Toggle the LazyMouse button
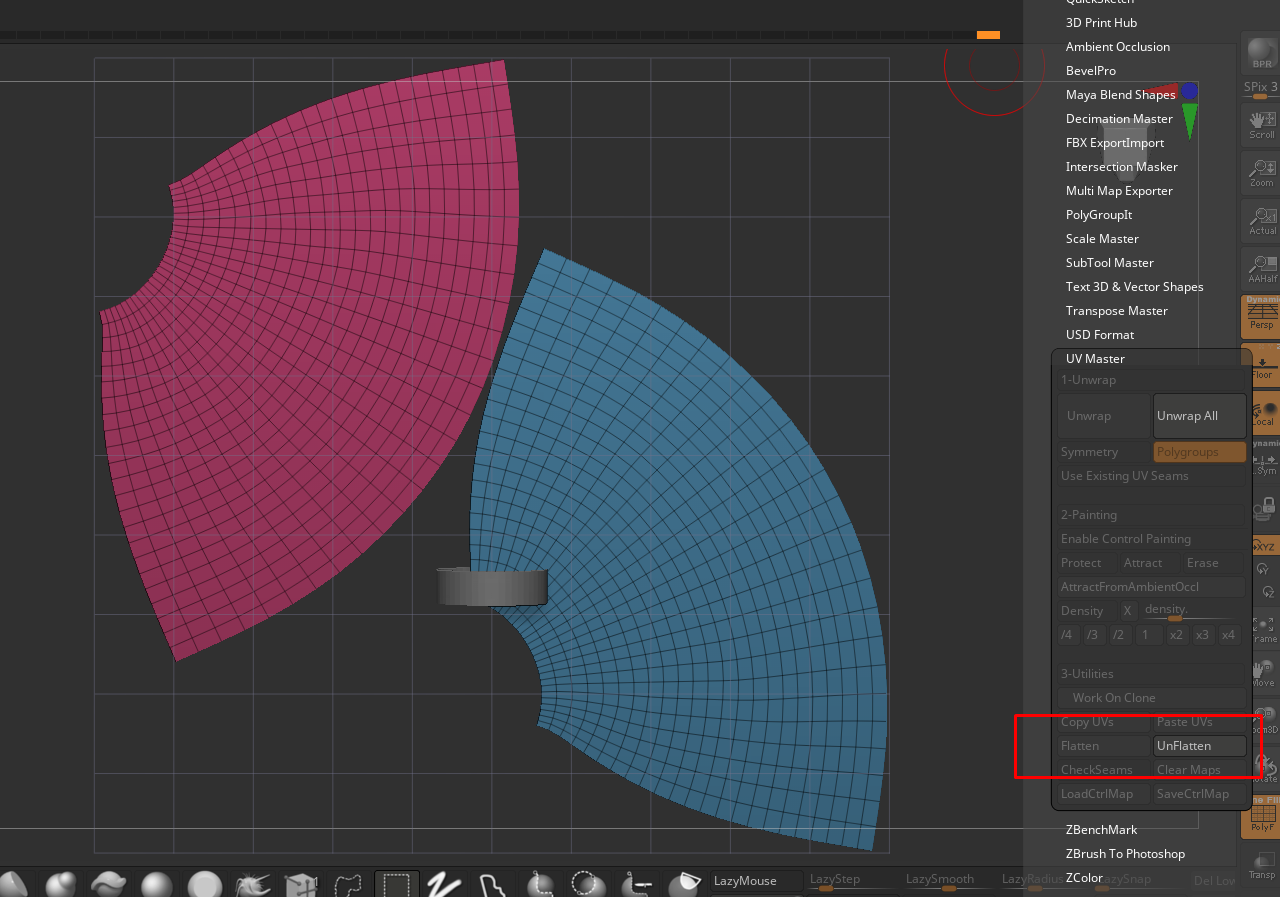1280x897 pixels. 757,881
